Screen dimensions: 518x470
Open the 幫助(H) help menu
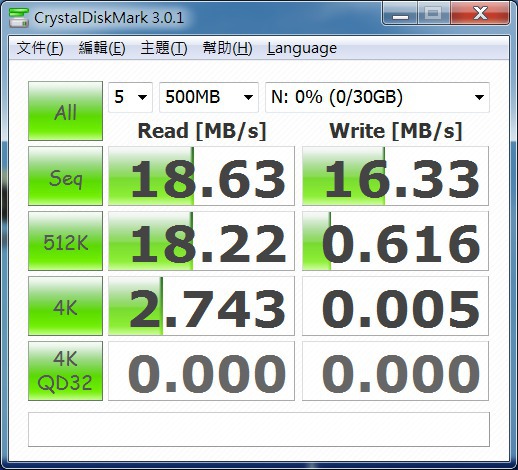[227, 48]
